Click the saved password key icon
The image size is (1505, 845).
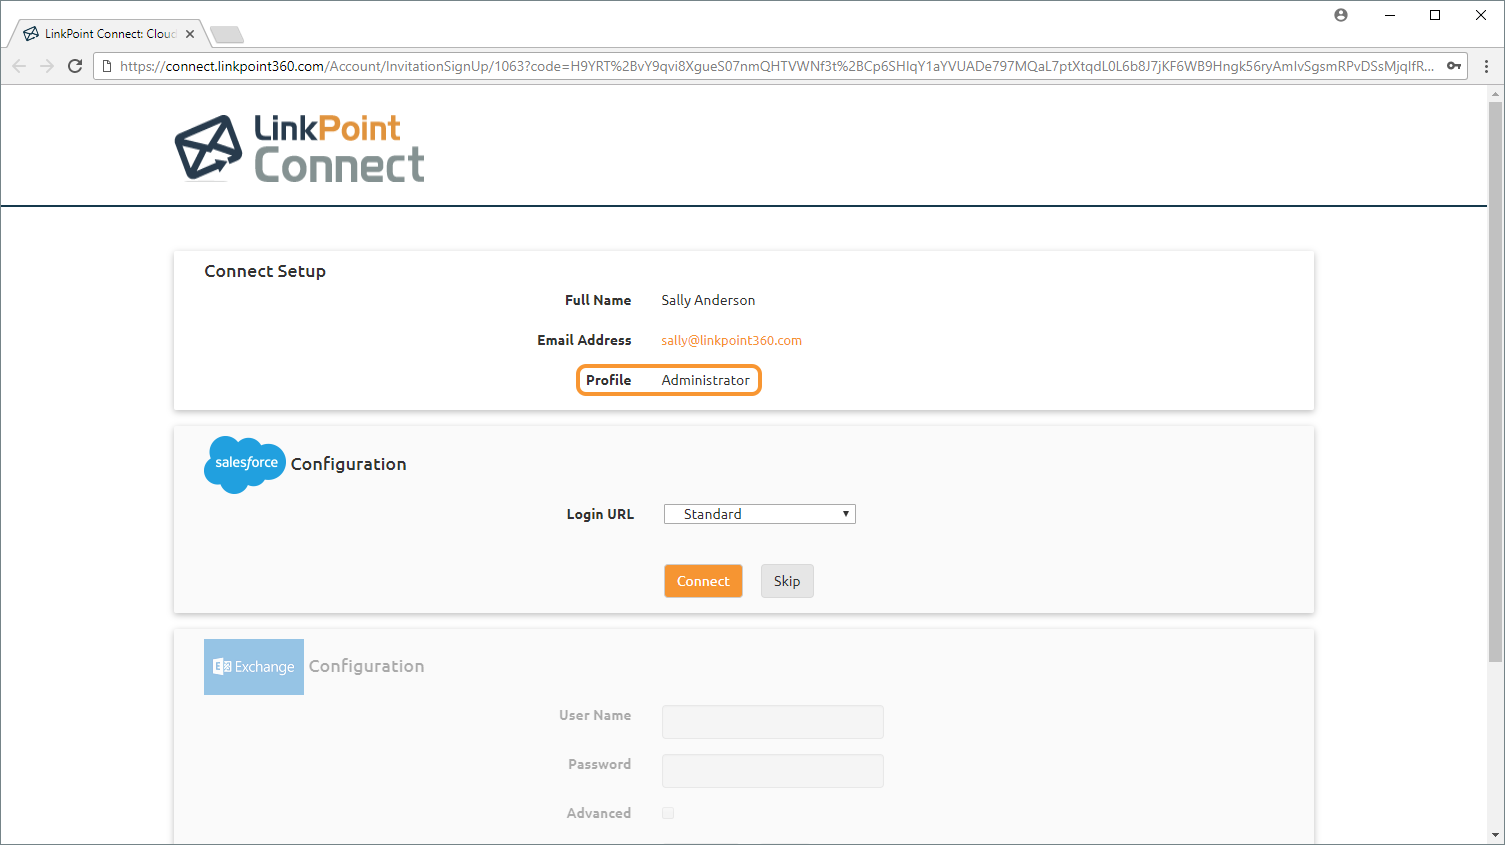(x=1454, y=66)
